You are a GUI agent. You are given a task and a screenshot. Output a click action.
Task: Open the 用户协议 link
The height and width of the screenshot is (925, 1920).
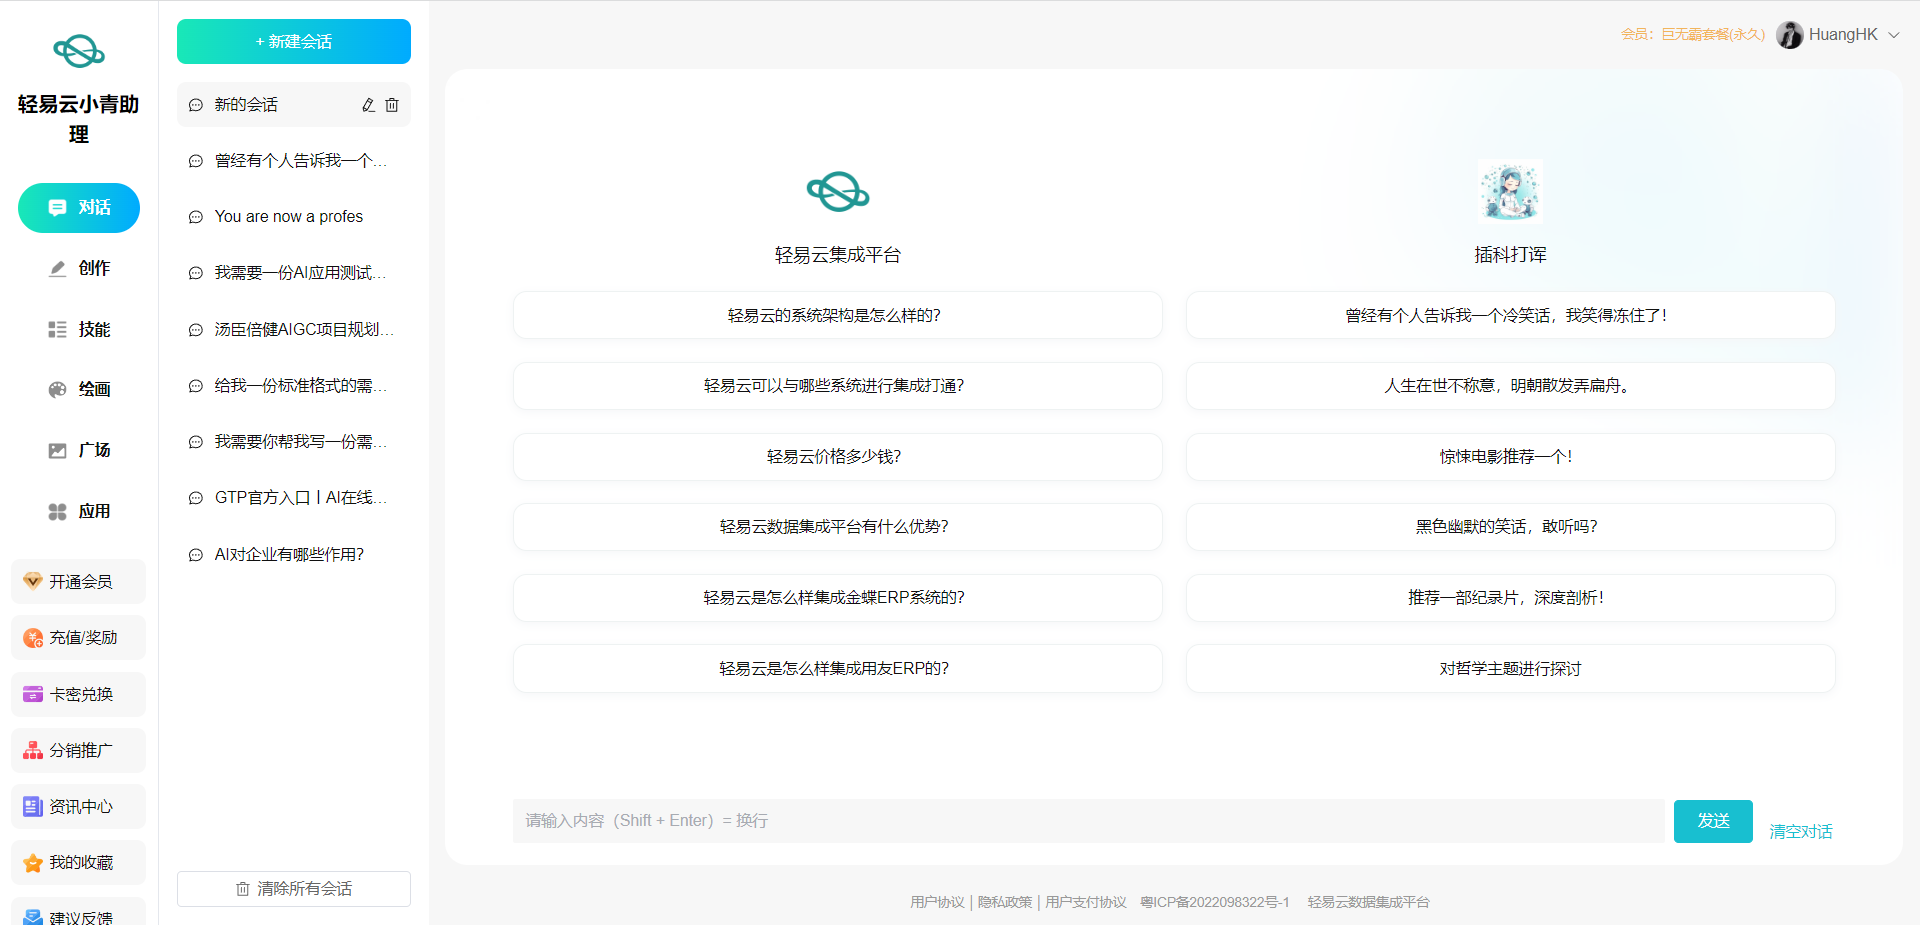click(937, 902)
